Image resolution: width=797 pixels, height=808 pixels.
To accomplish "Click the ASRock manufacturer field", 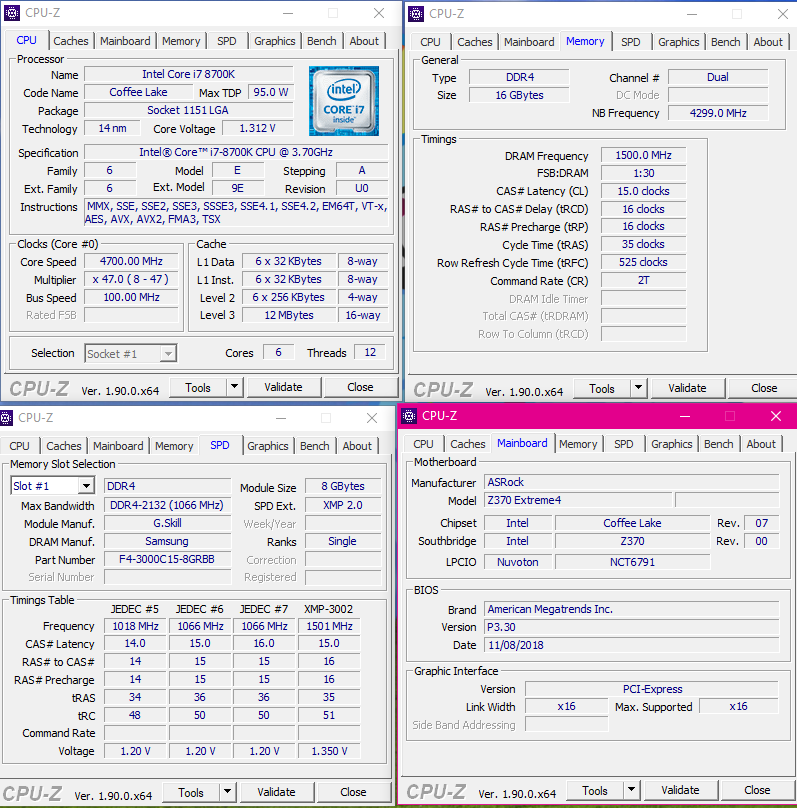I will click(x=632, y=482).
